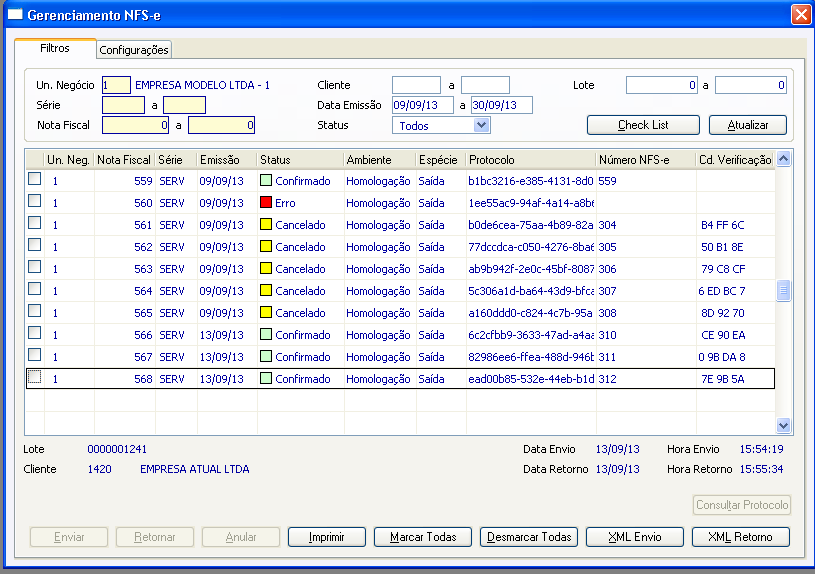Click the yellow Cancelado swatch of nota 563
815x574 pixels.
(x=266, y=268)
